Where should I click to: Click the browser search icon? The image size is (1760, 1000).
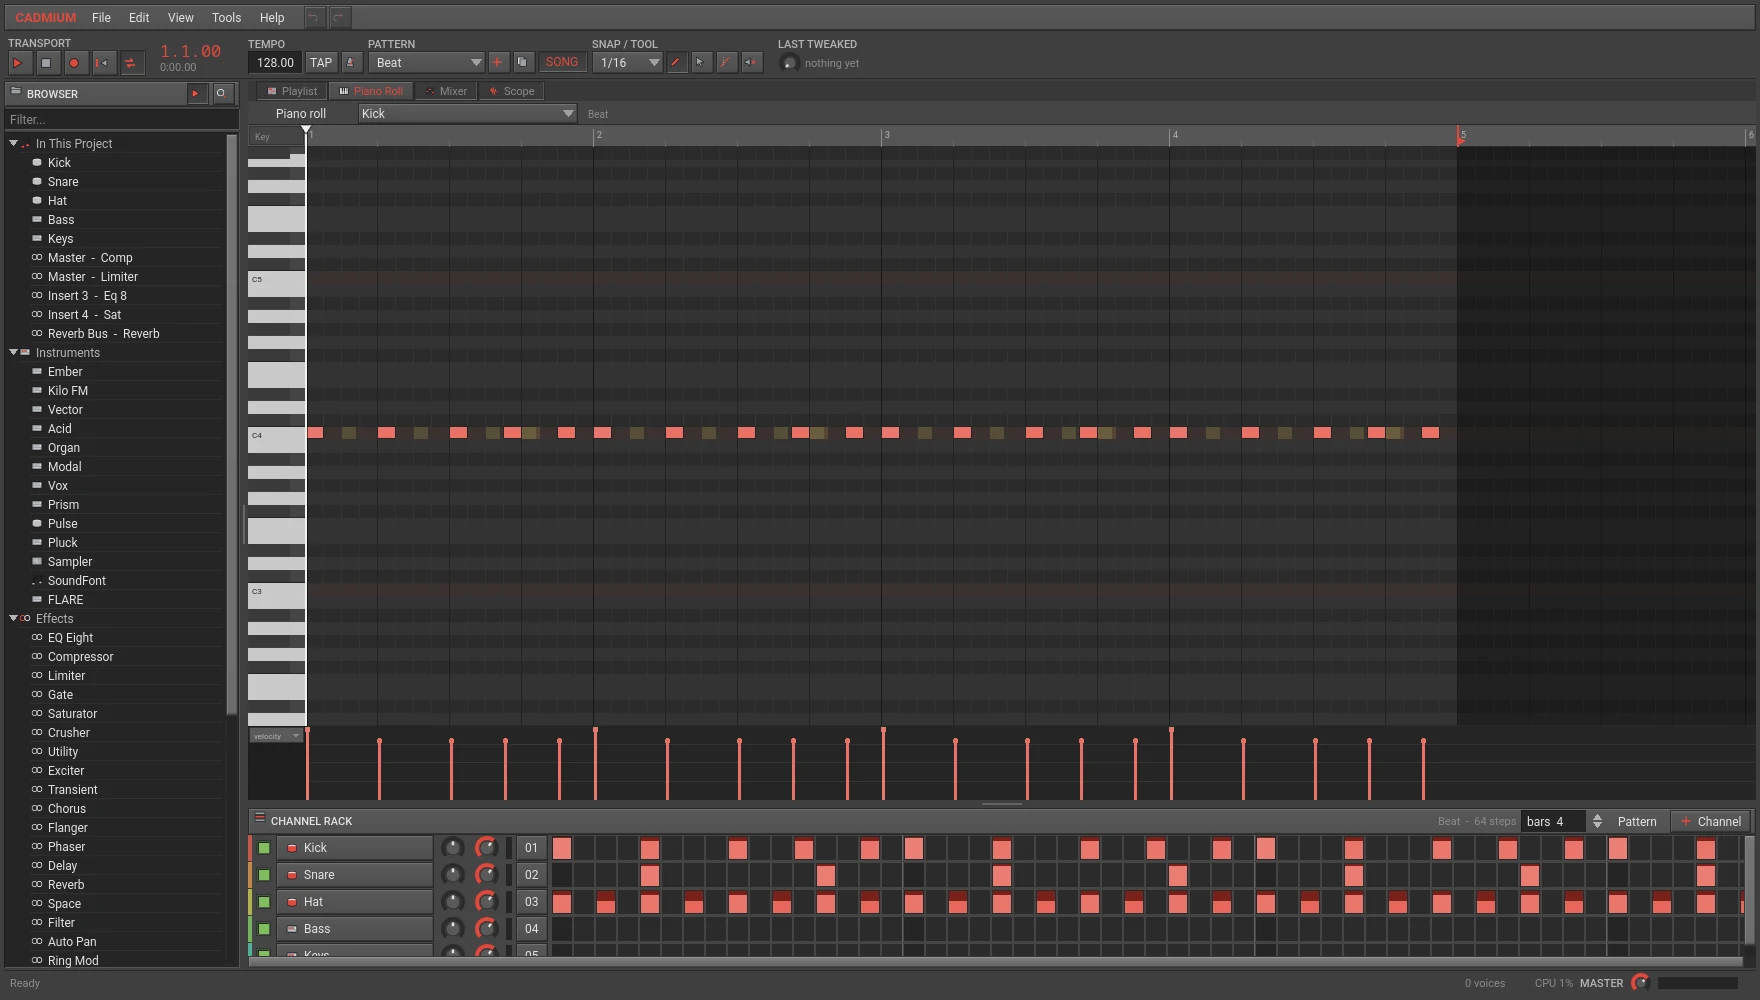click(221, 93)
